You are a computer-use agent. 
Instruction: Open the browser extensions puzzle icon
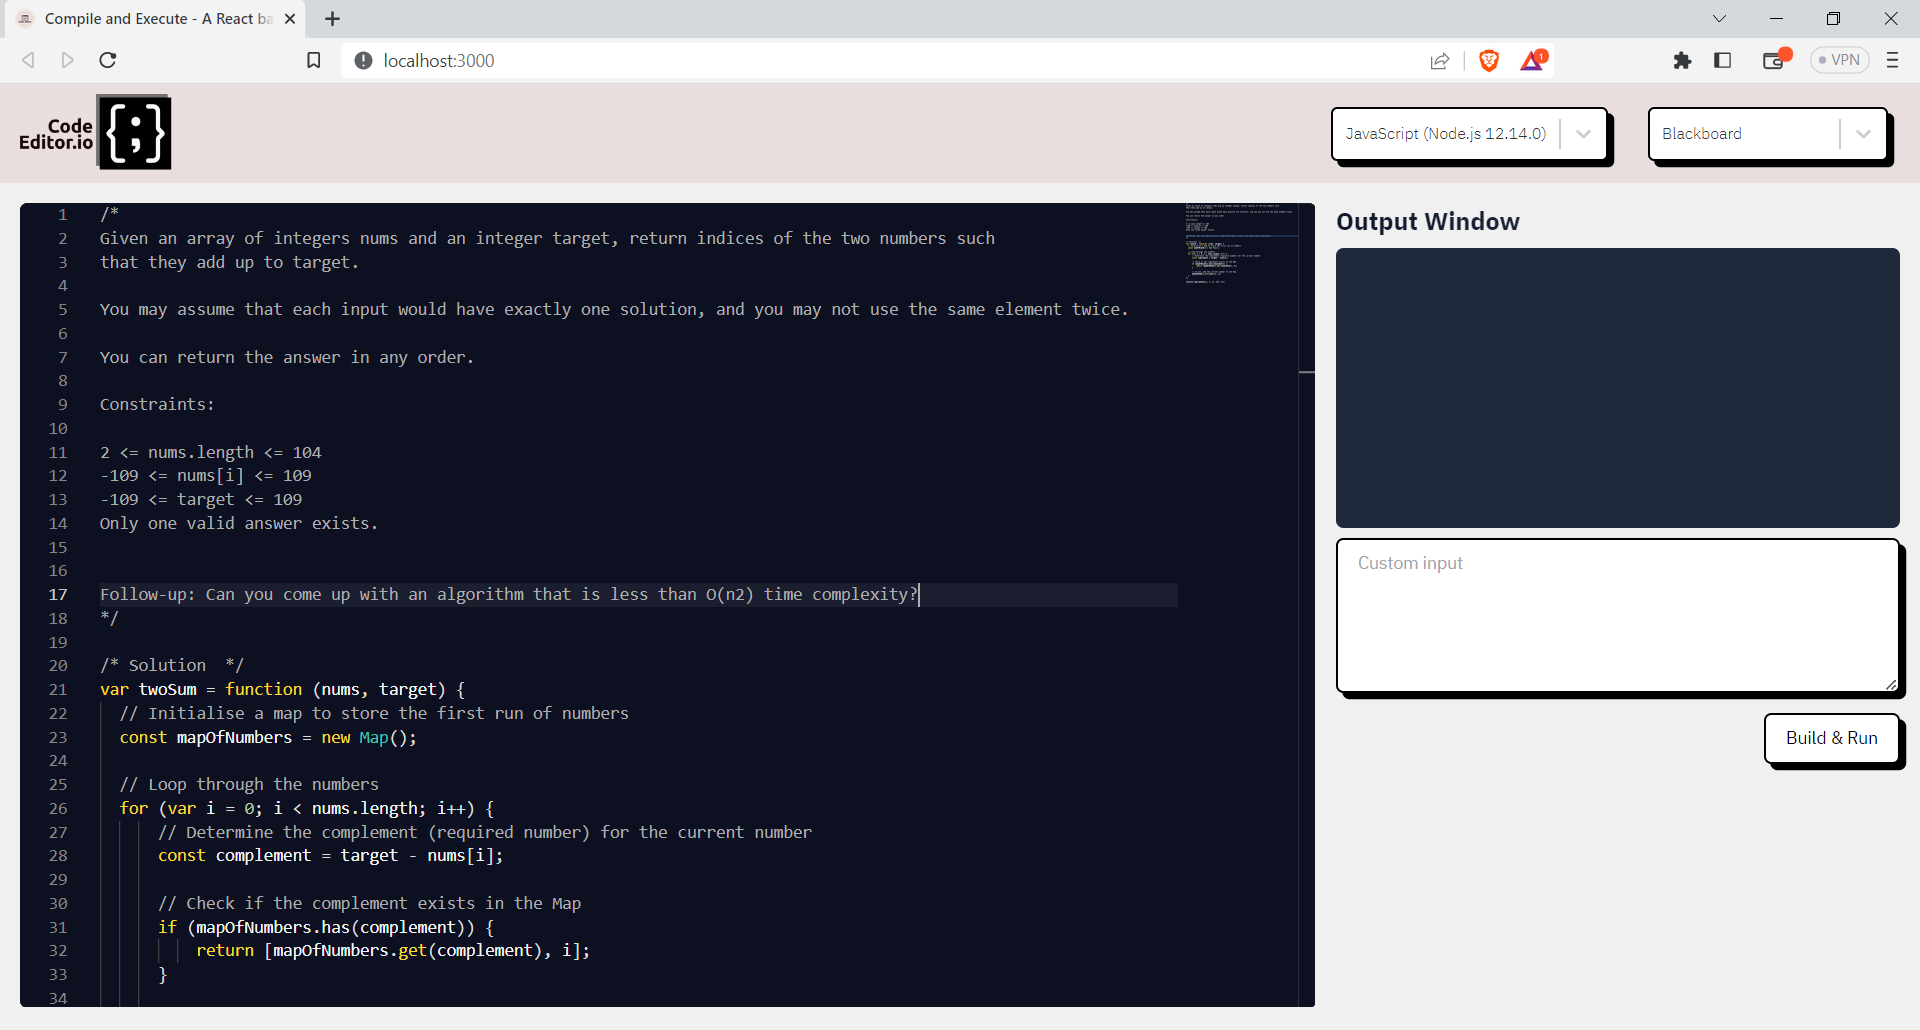click(1682, 60)
